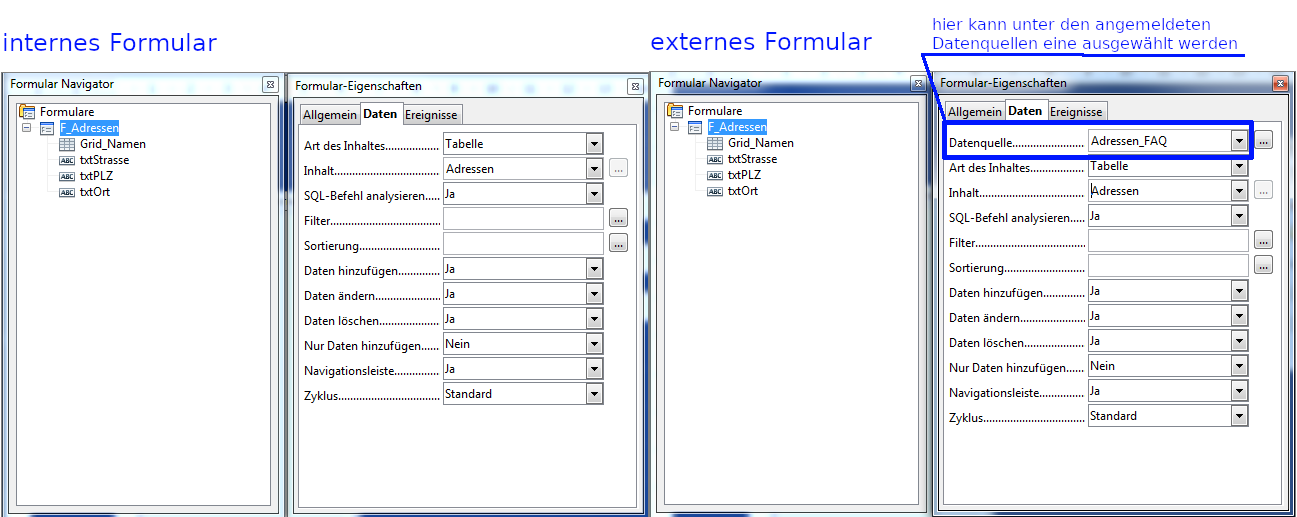Collapse F_Adressen node in internal navigator
Screen dimensions: 1297x517
click(x=27, y=128)
